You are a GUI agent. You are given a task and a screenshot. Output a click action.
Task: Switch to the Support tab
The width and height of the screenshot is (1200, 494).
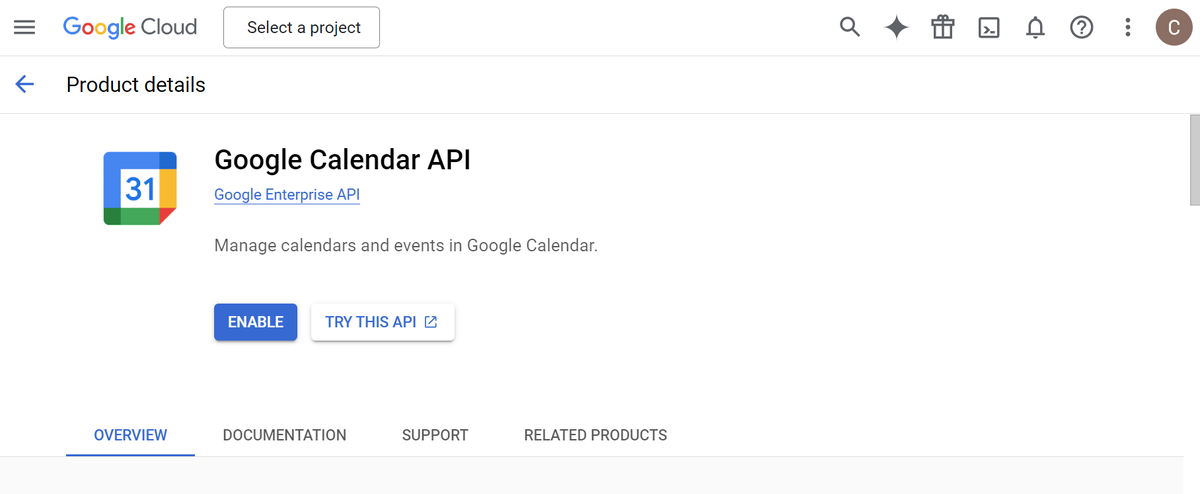click(x=435, y=435)
